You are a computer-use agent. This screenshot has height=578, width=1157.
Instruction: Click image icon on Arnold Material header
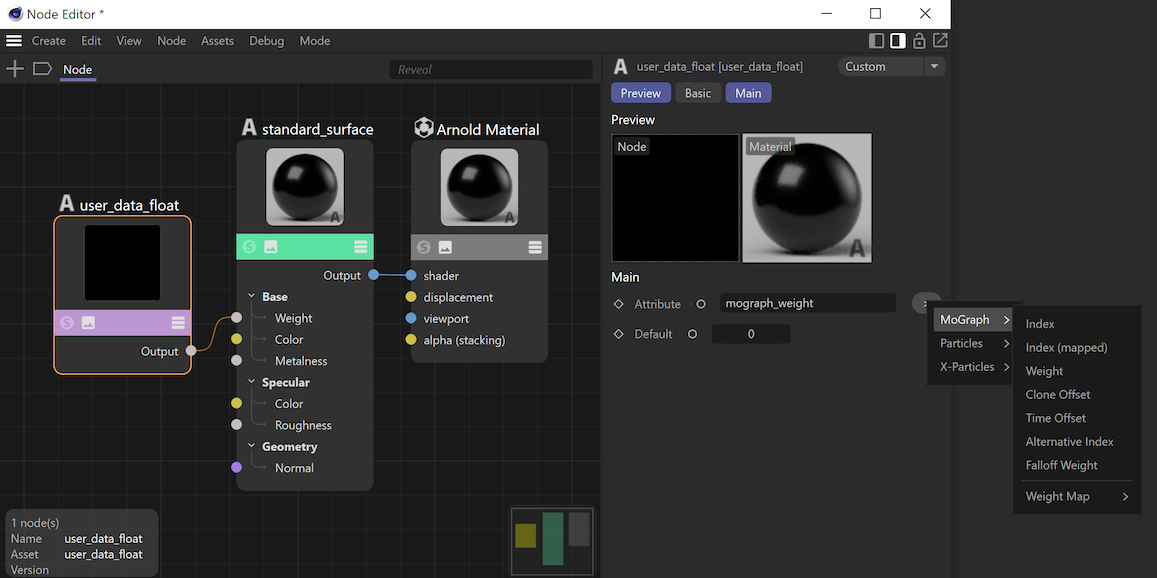click(x=445, y=247)
